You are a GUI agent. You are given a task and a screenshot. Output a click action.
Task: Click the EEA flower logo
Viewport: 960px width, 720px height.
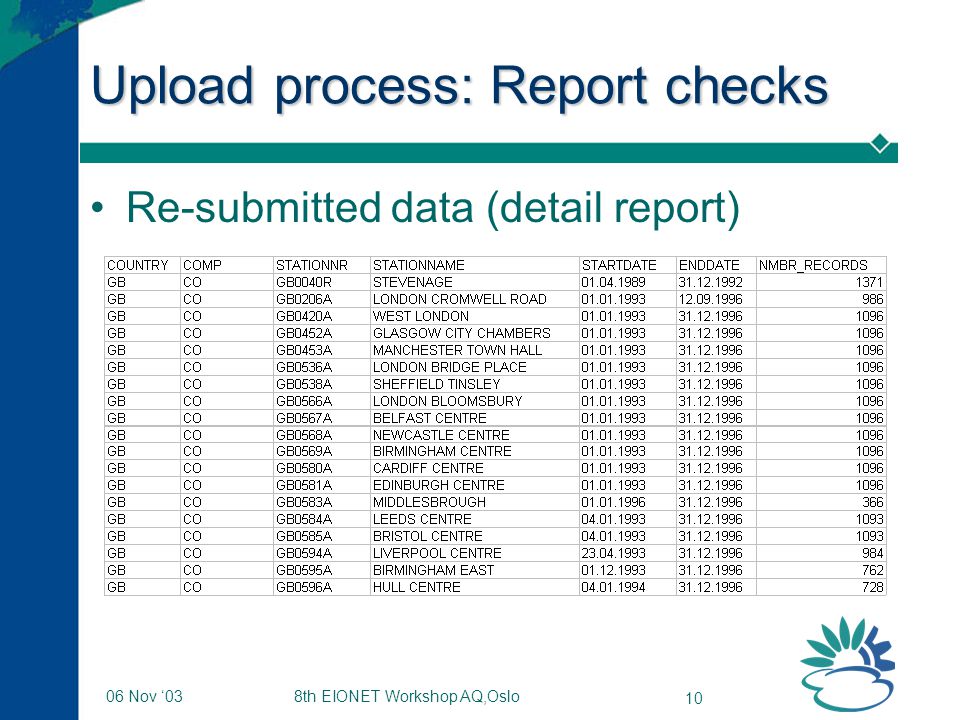847,664
